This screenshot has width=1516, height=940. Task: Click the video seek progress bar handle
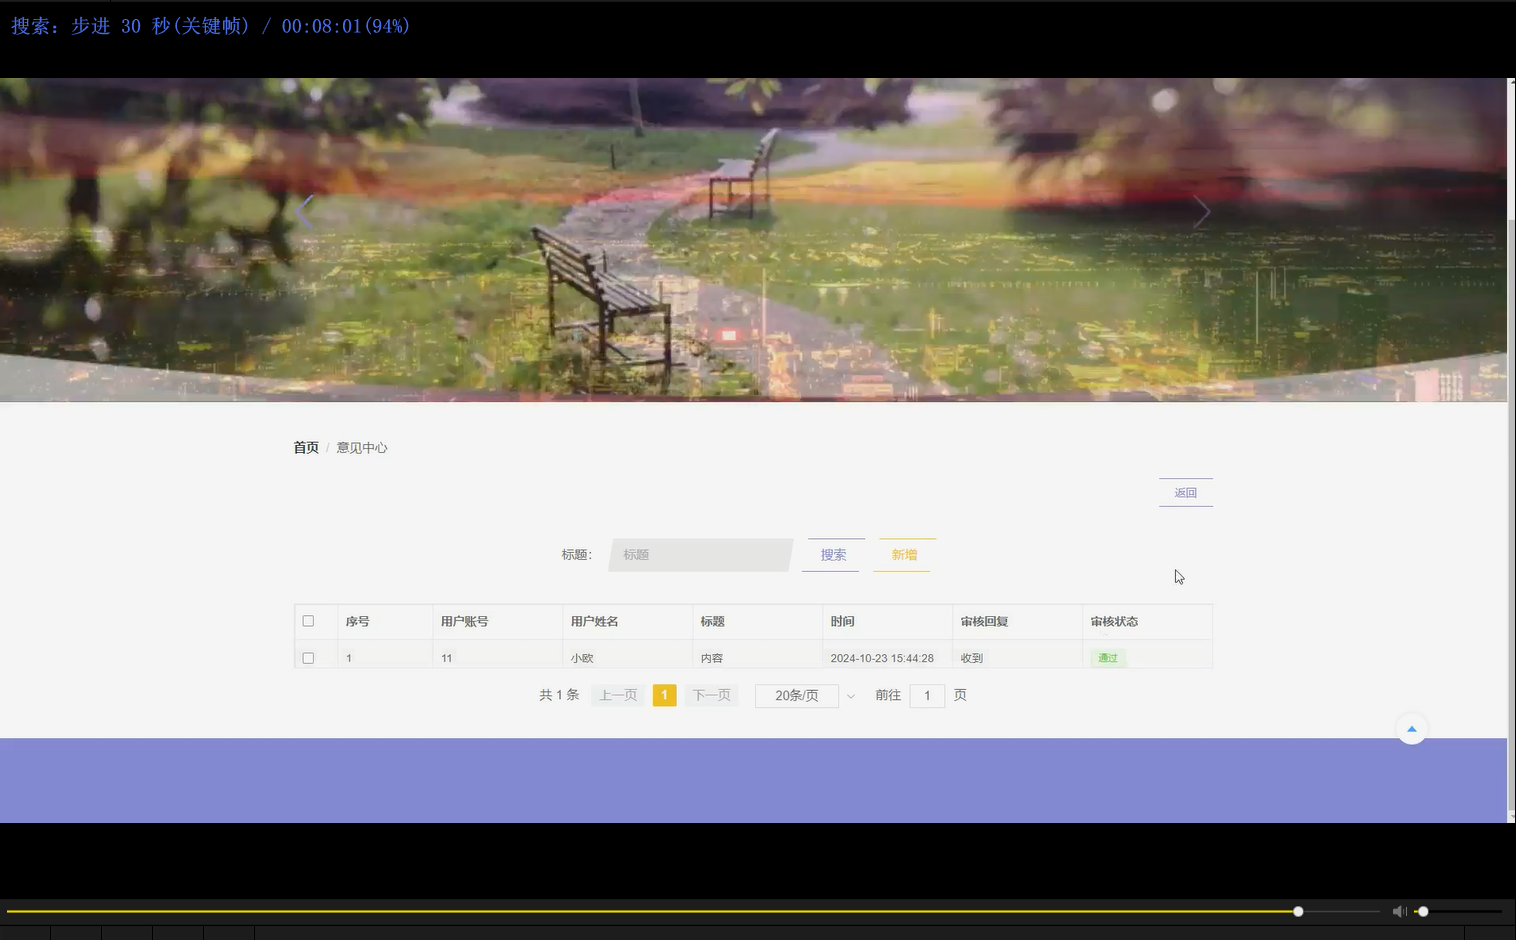1298,911
